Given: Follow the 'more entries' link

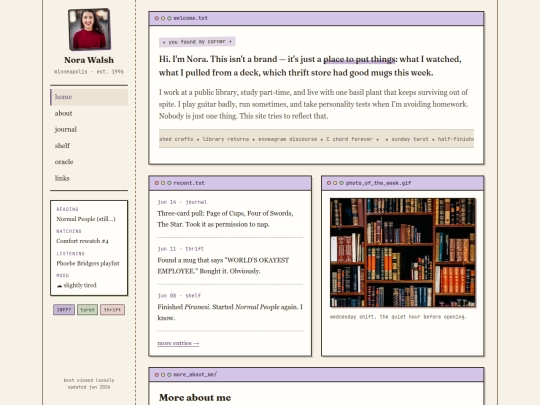Looking at the screenshot, I should coord(178,343).
